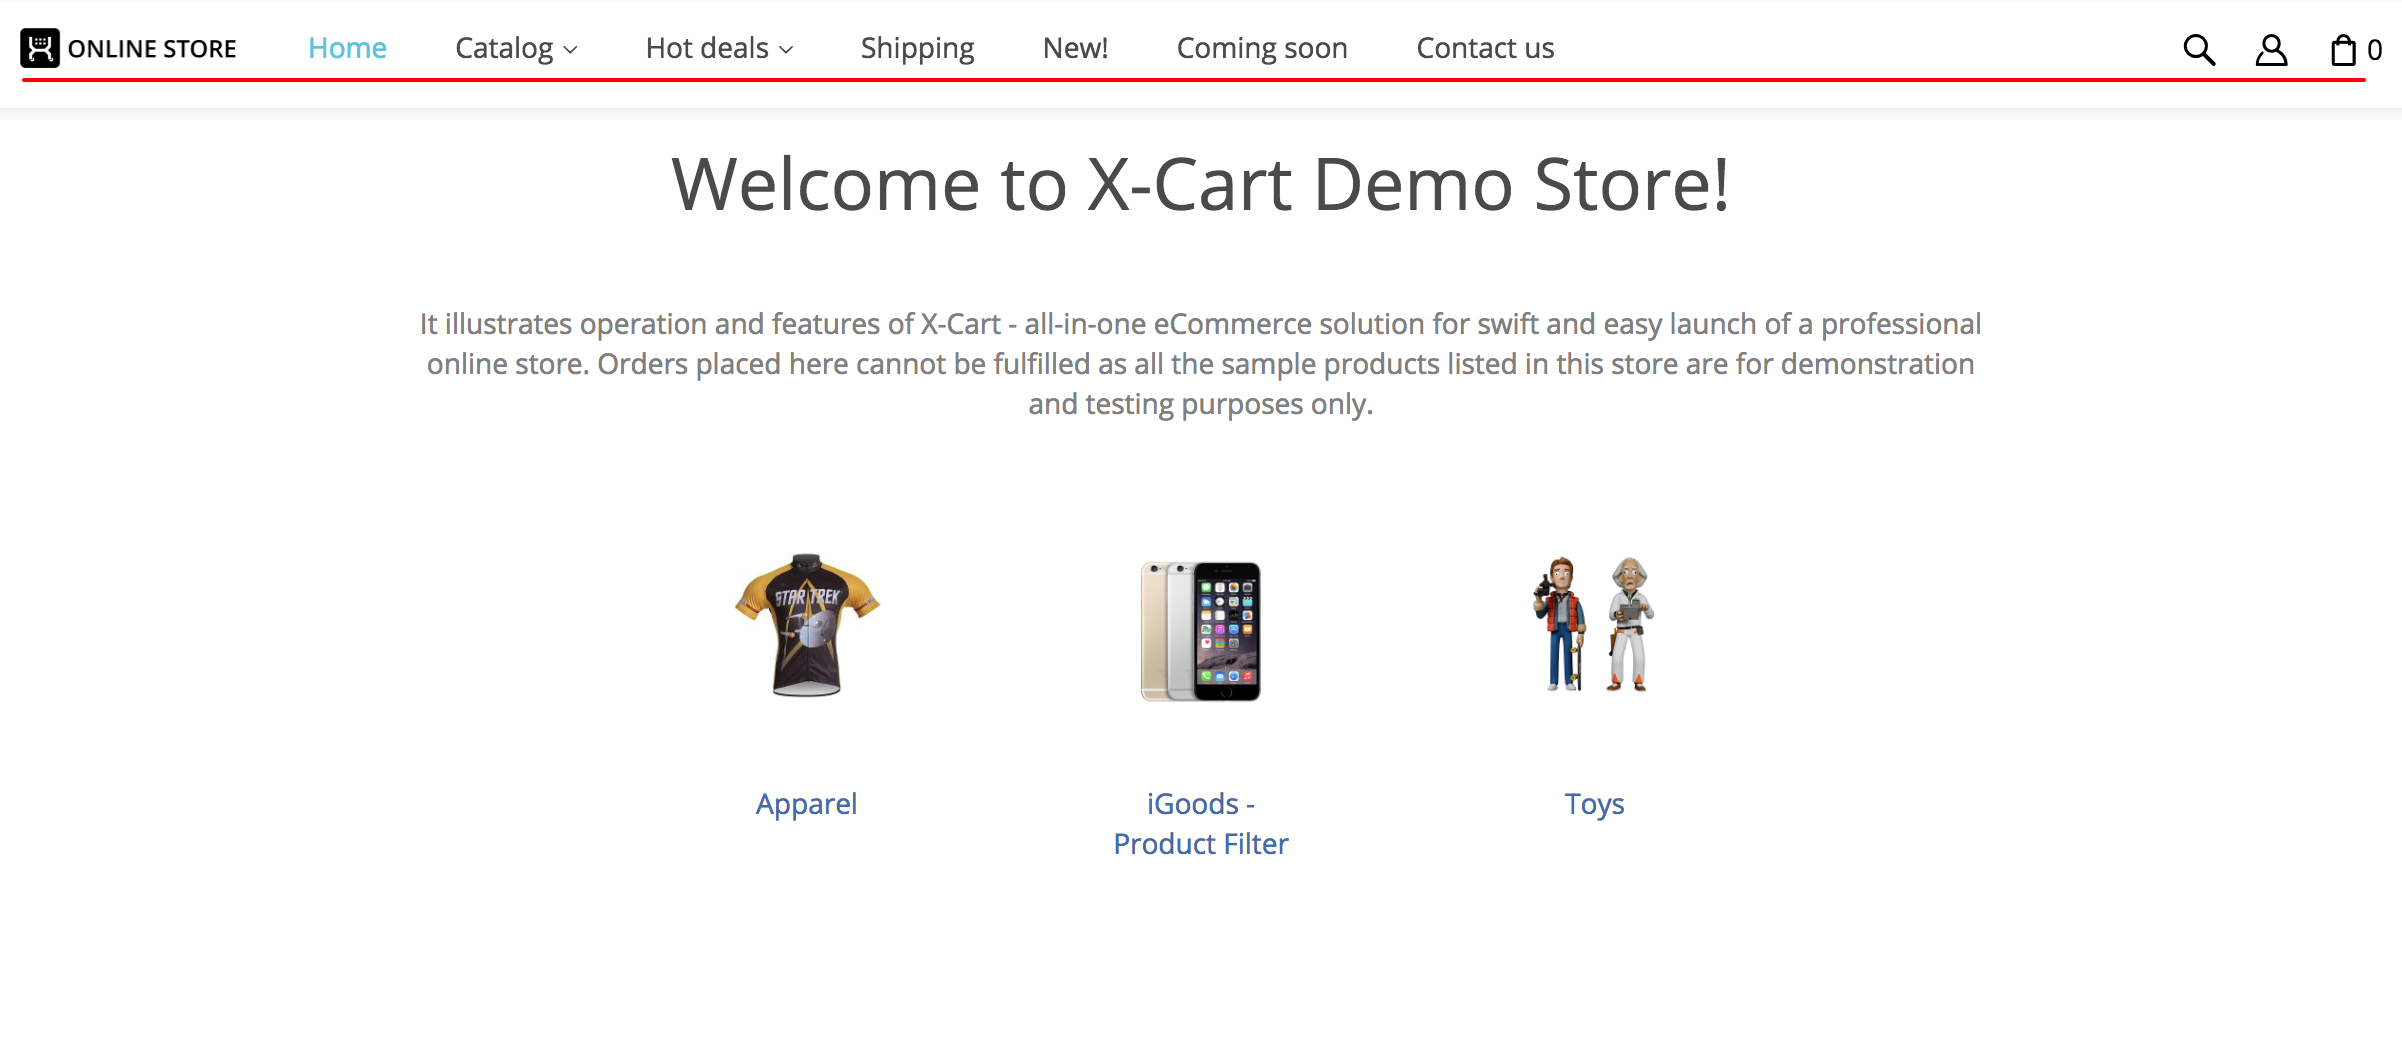This screenshot has height=1060, width=2402.
Task: Open the Toys category link
Action: coord(1594,804)
